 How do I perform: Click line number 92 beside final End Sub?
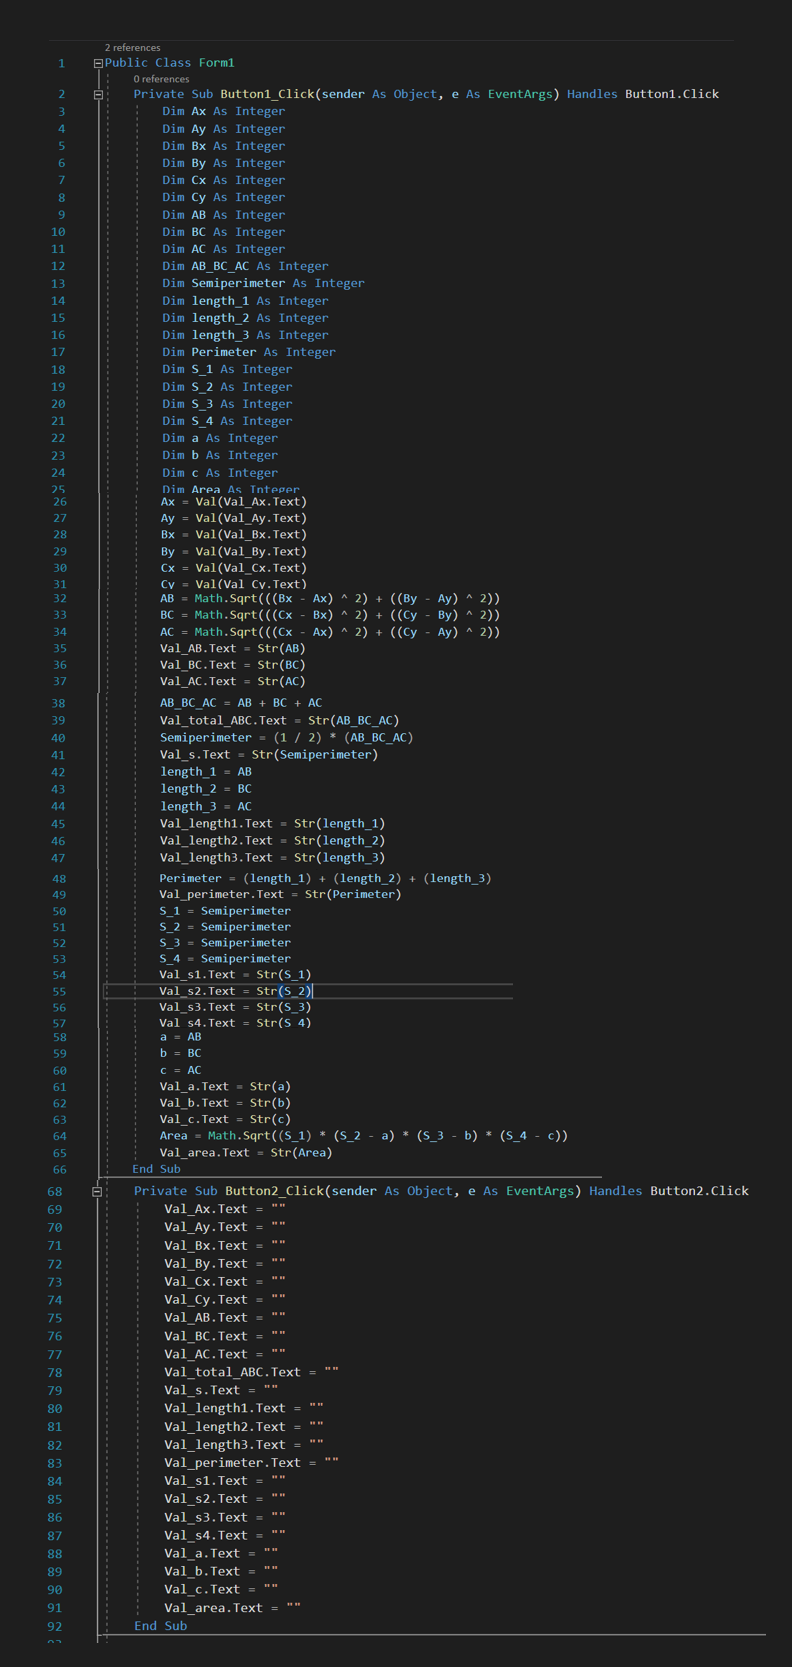[54, 1626]
